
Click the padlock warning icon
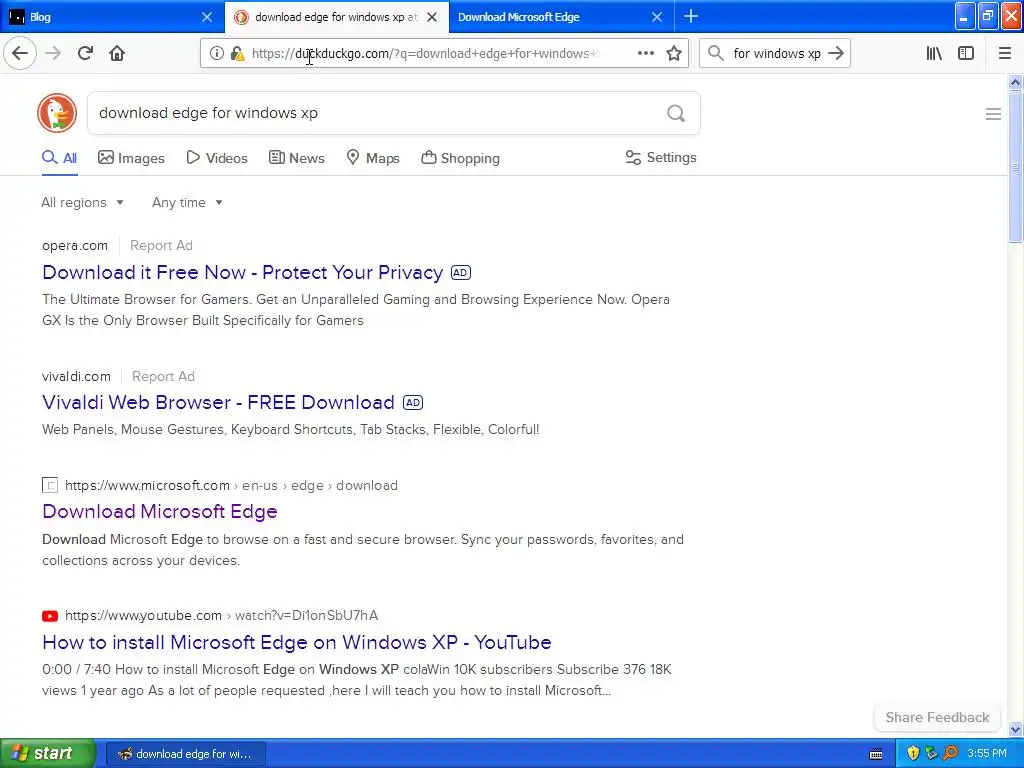[x=238, y=54]
